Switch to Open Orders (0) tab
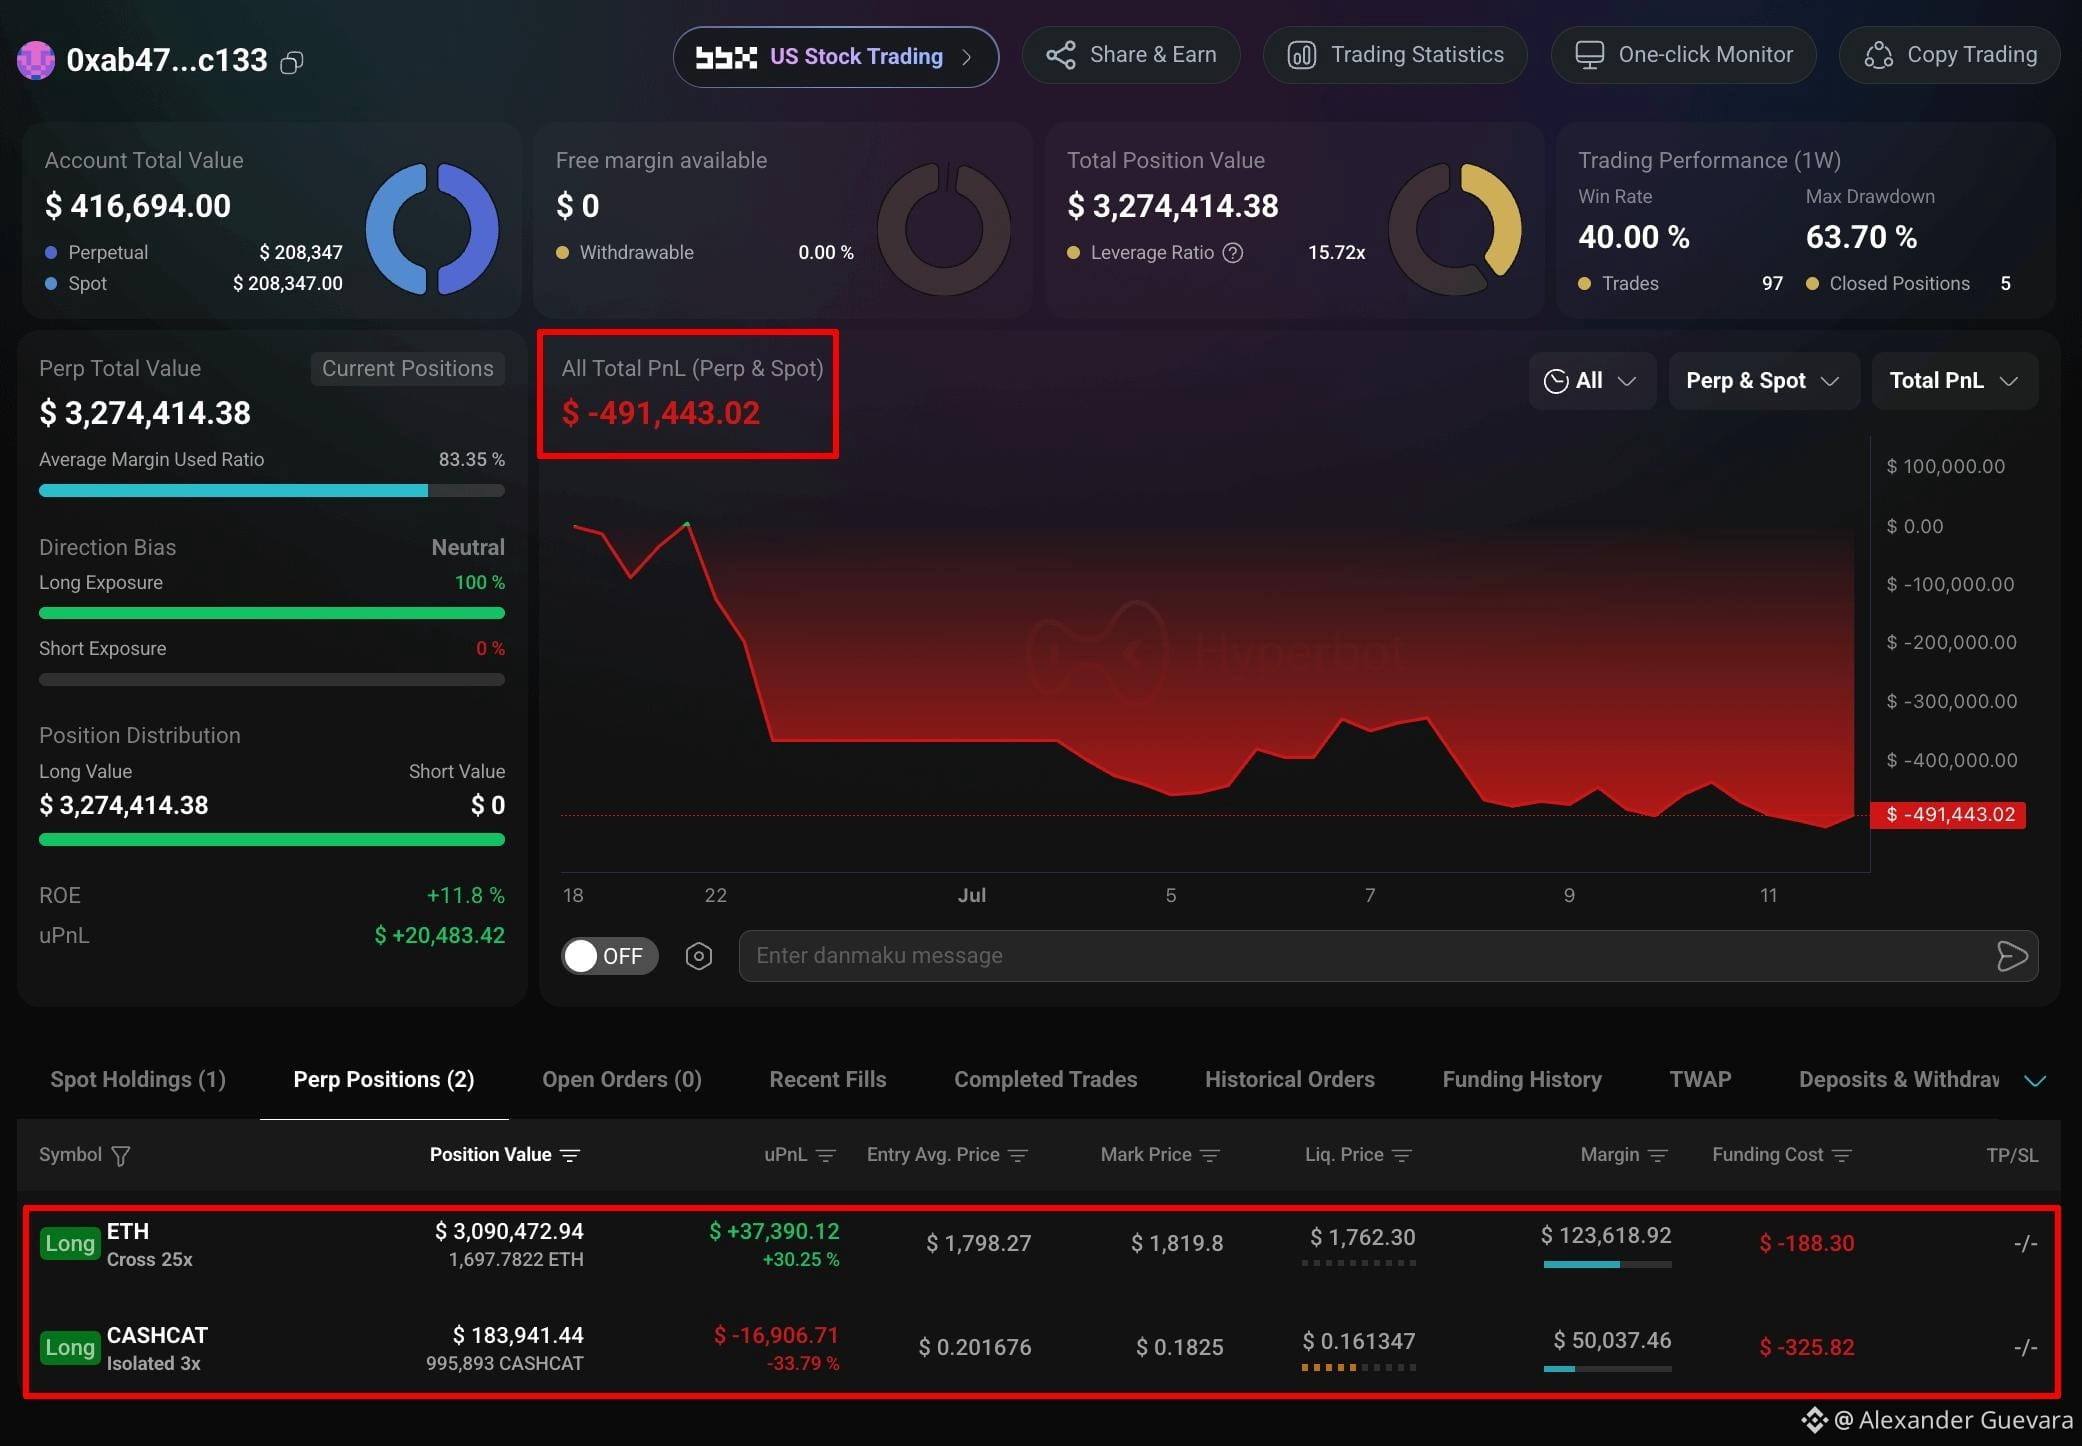The height and width of the screenshot is (1446, 2082). point(622,1080)
